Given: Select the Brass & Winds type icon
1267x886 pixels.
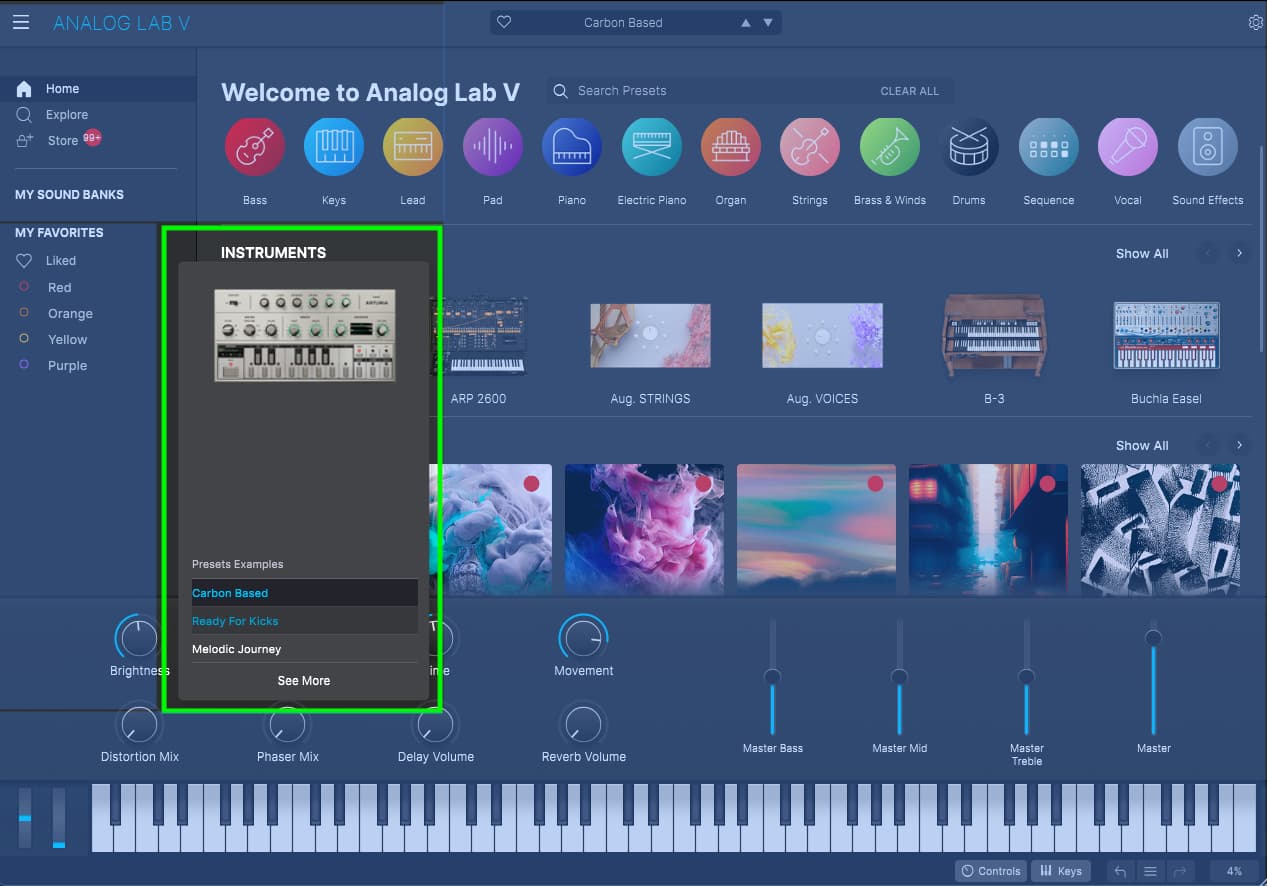Looking at the screenshot, I should coord(890,147).
